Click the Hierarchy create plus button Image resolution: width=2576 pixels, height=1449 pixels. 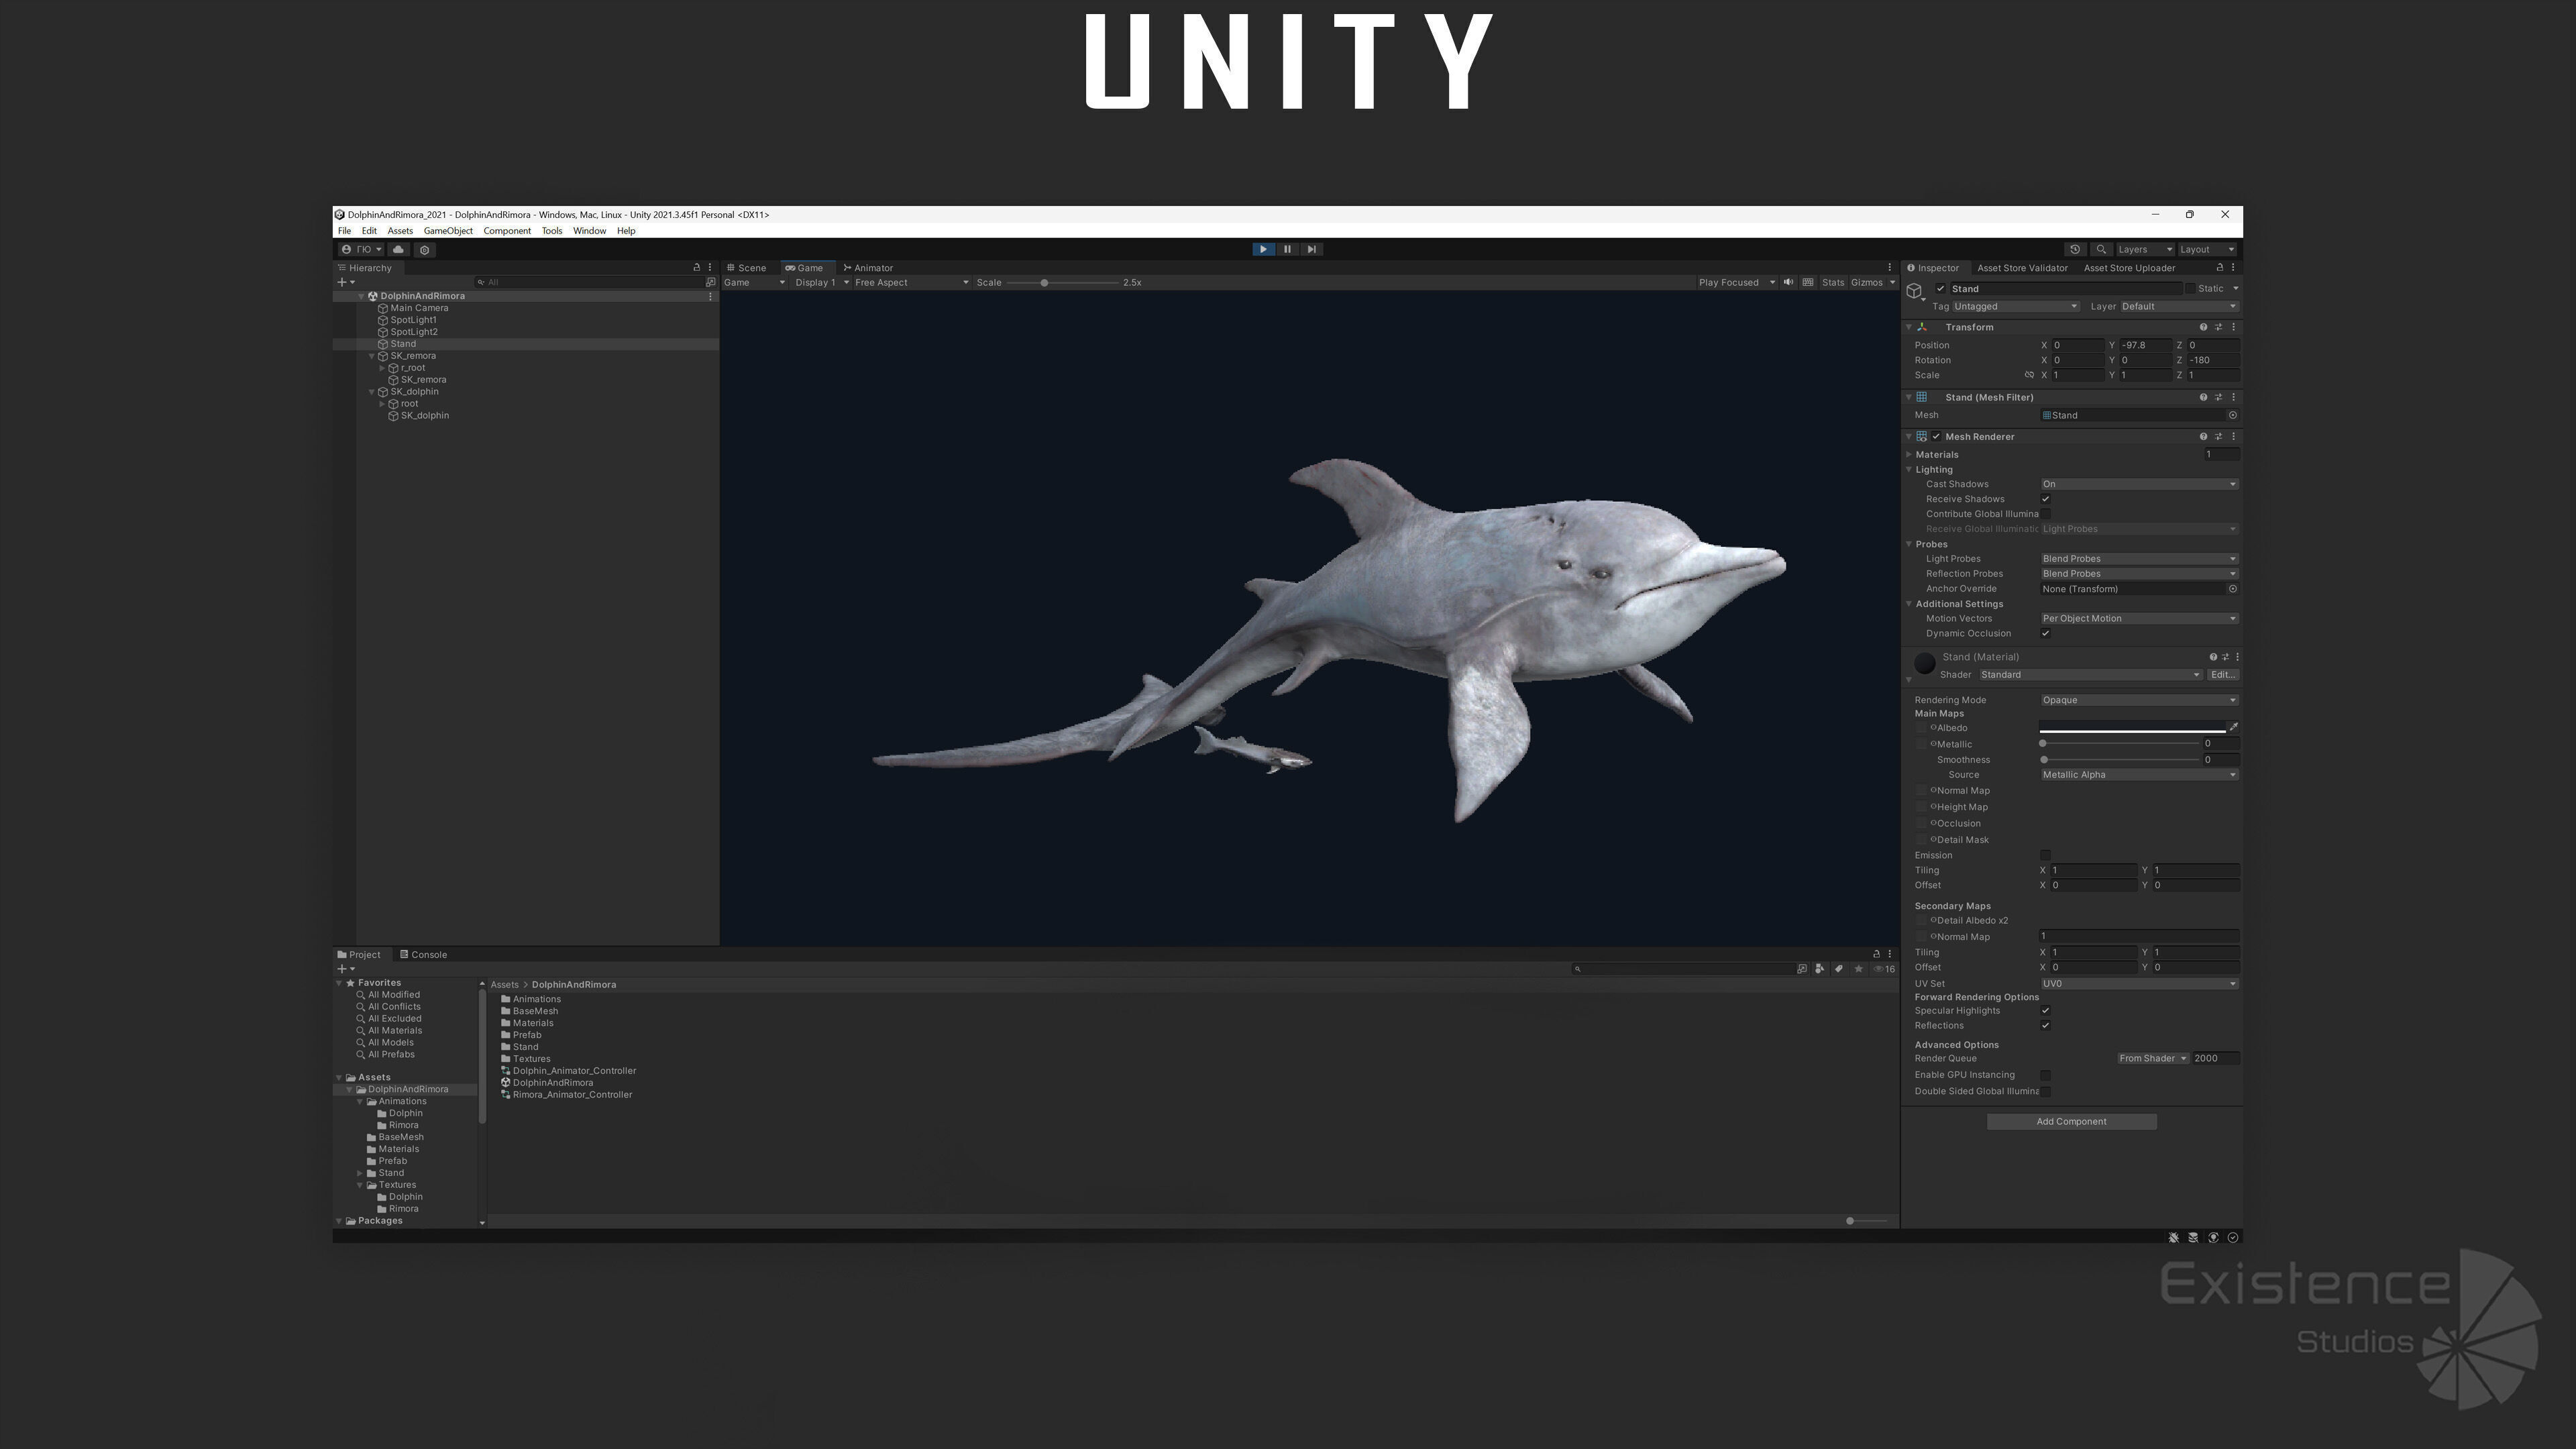(345, 282)
